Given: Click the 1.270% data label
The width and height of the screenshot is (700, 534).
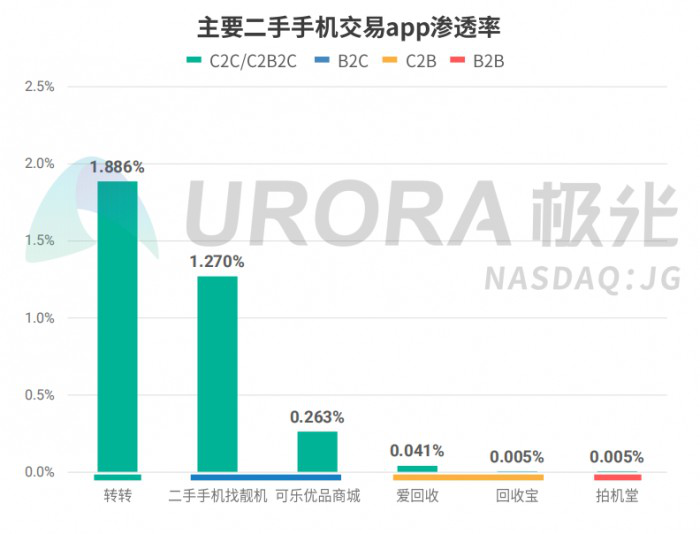Looking at the screenshot, I should pyautogui.click(x=217, y=262).
